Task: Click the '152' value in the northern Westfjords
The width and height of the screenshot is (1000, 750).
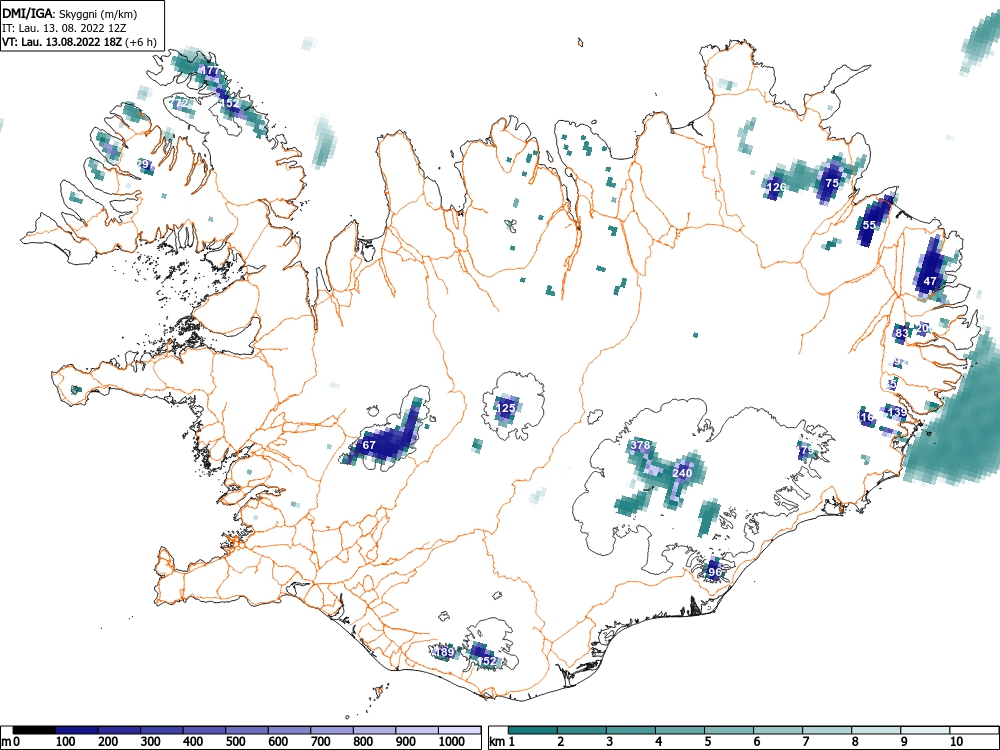Action: [x=229, y=103]
